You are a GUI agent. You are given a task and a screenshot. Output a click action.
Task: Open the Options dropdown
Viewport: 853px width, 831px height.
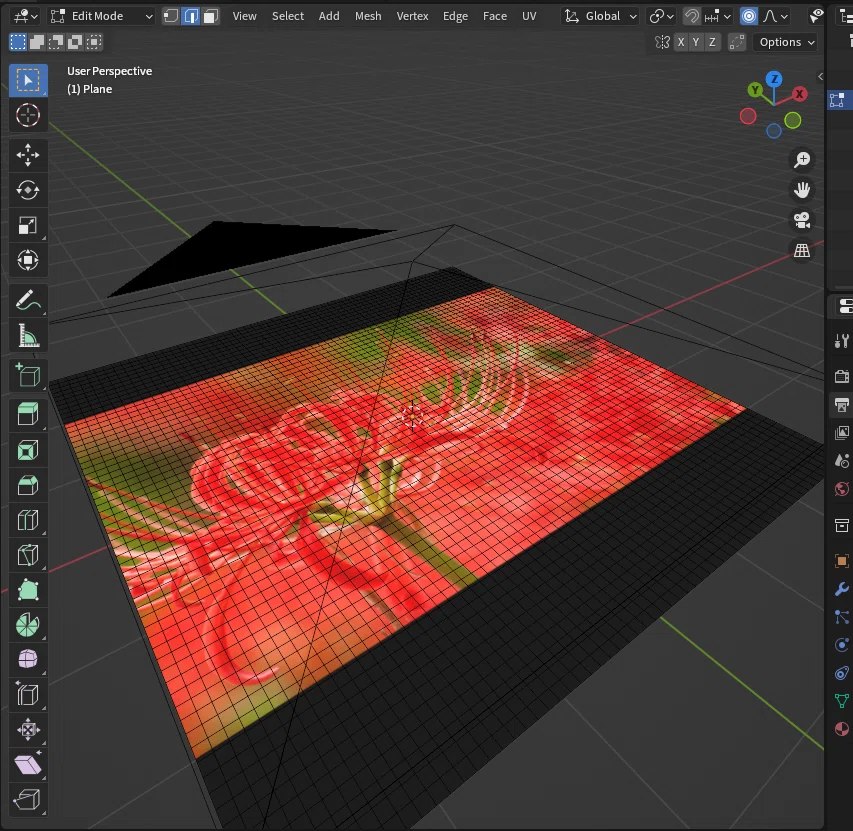click(x=786, y=42)
